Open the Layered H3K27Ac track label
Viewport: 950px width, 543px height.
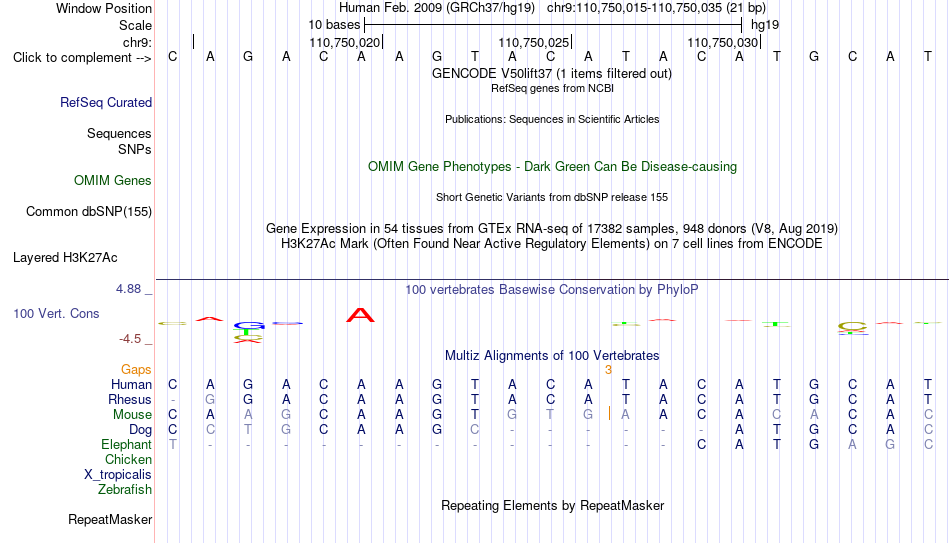[x=65, y=258]
